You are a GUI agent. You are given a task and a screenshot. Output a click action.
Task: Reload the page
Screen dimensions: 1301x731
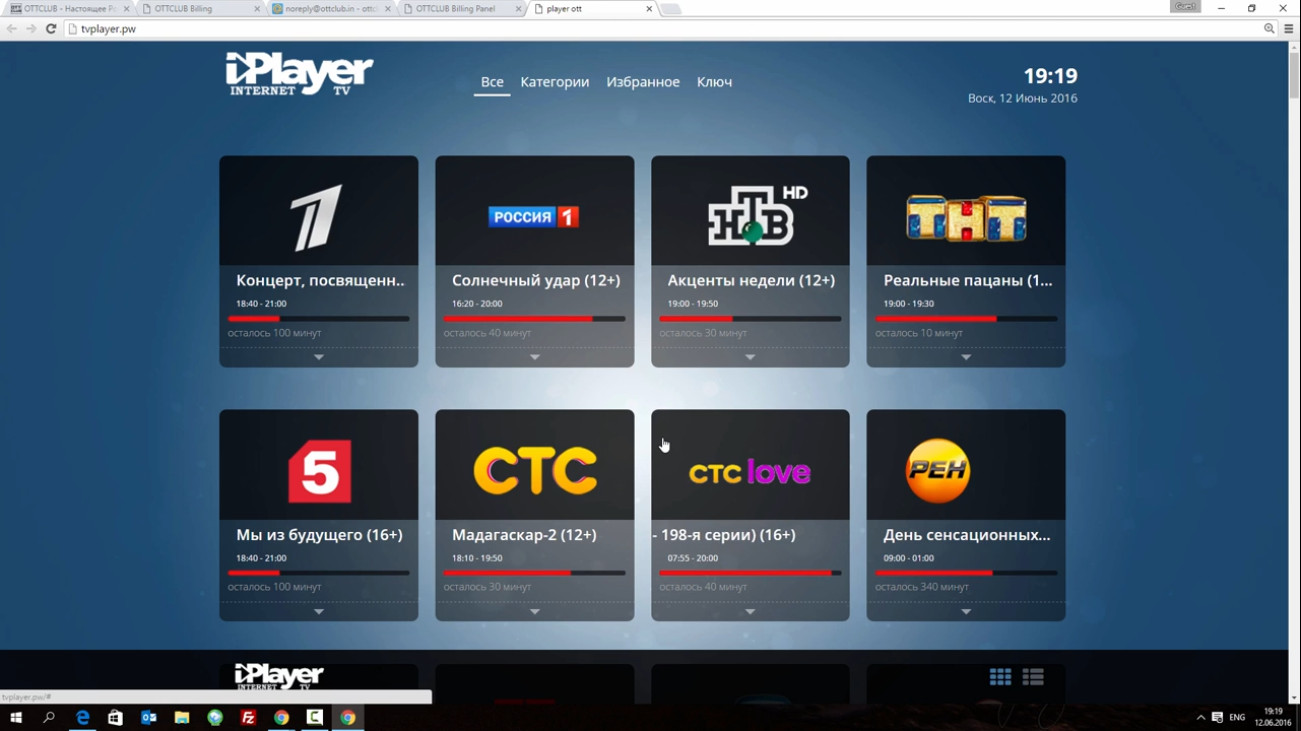pos(51,29)
